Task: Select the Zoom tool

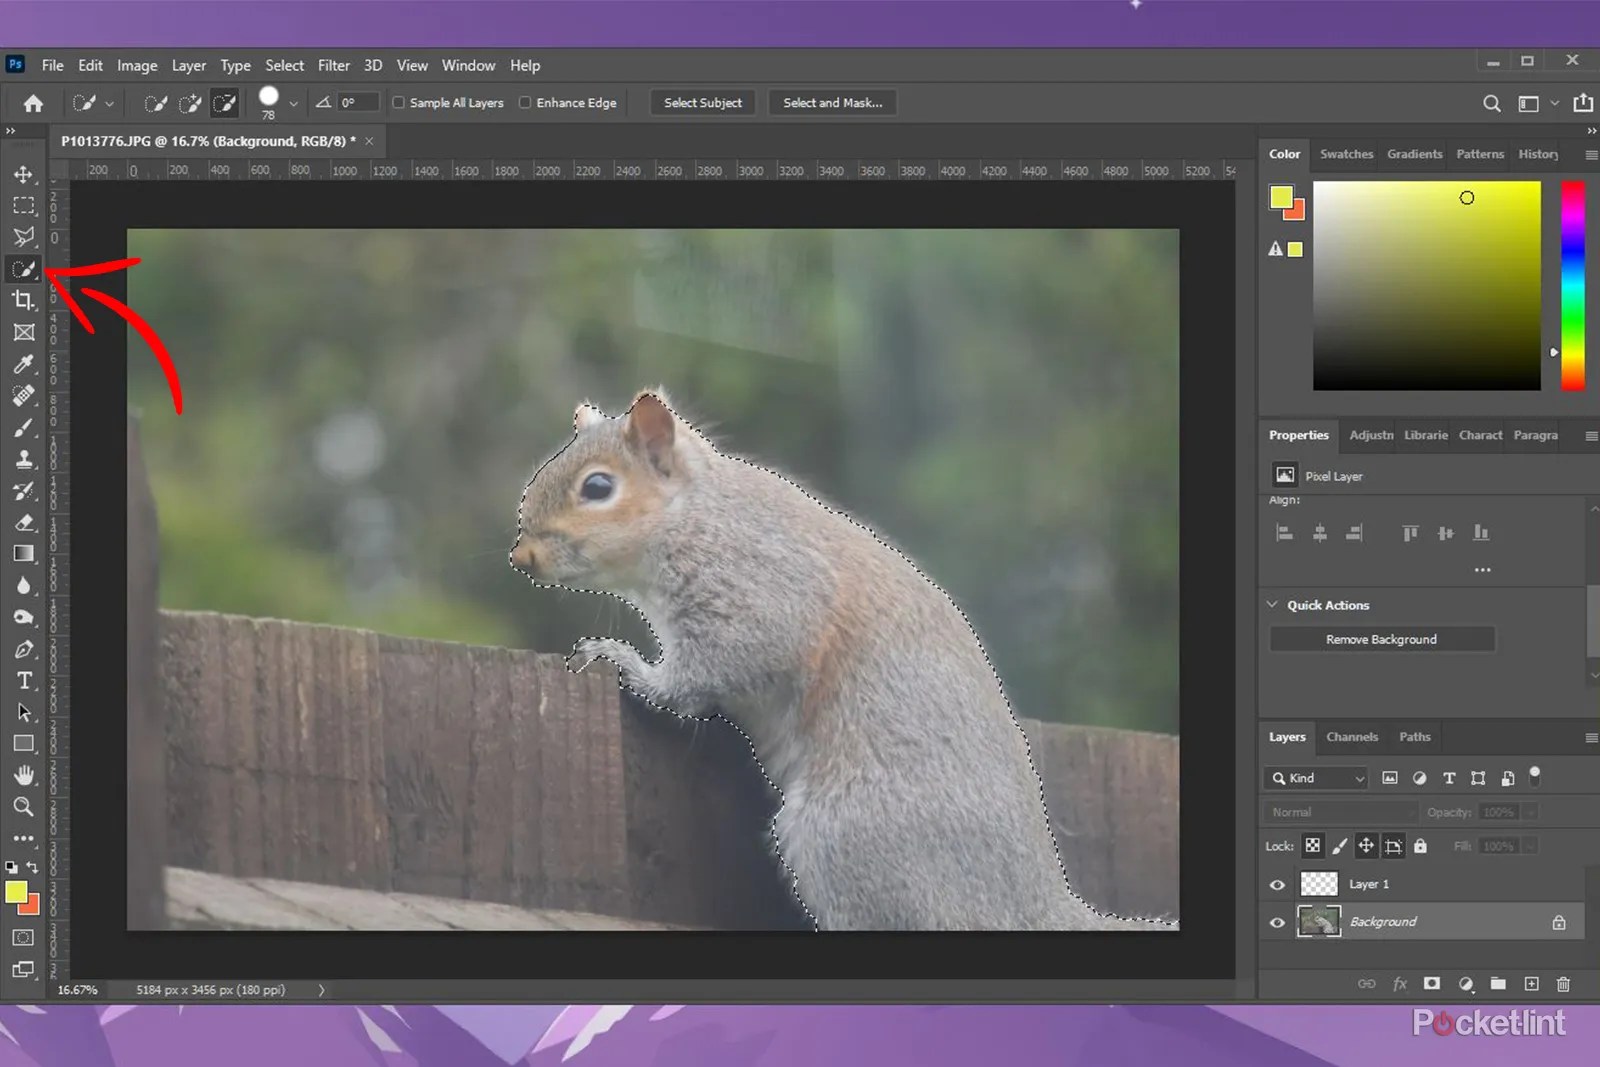Action: 23,807
